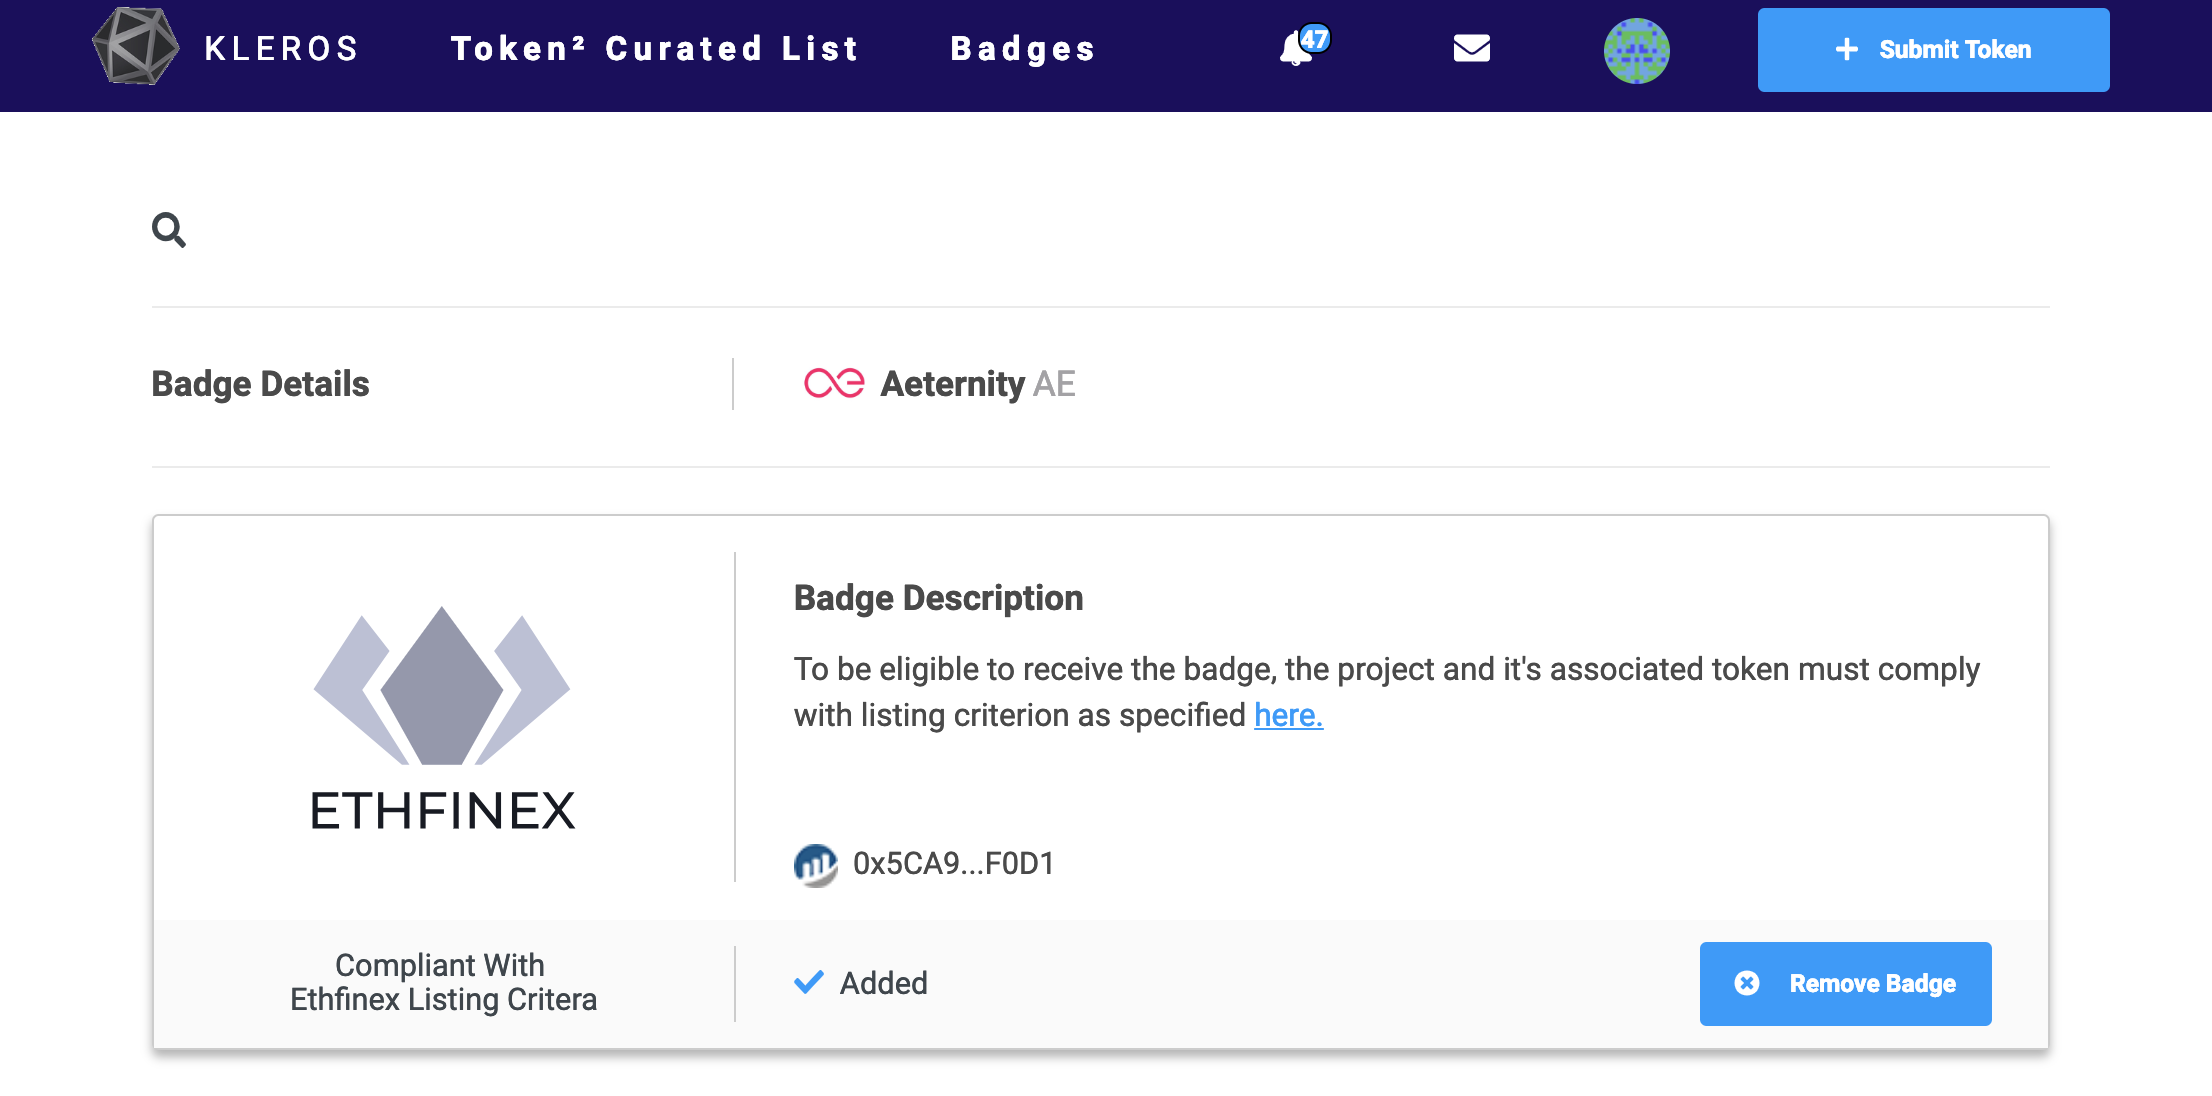The image size is (2212, 1096).
Task: Follow the "here." listing criterion link
Action: (x=1288, y=715)
